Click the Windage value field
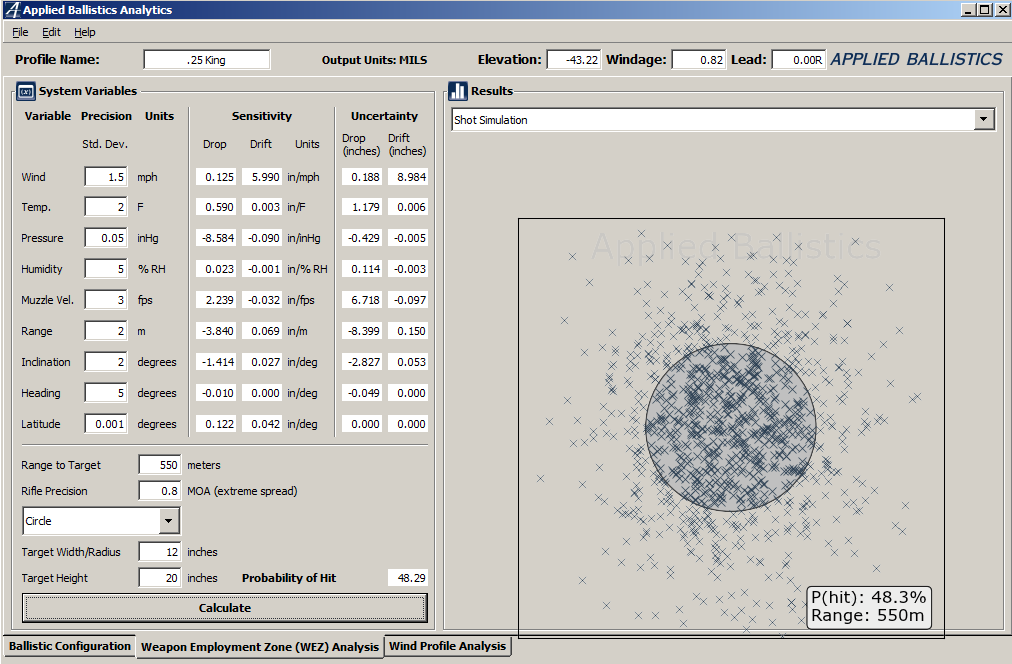 pos(698,60)
